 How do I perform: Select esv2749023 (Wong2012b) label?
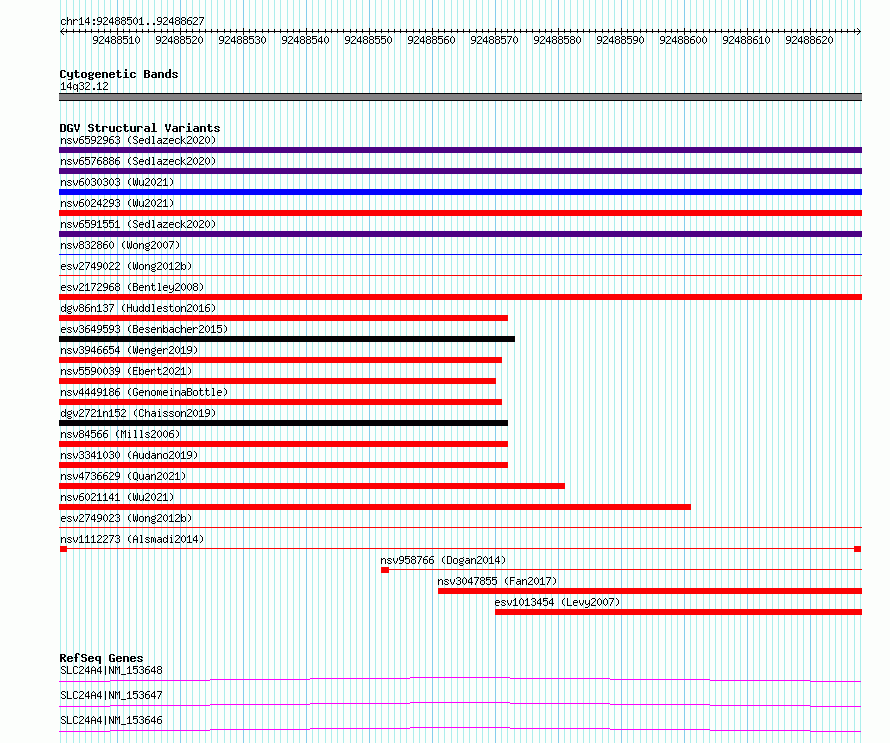pos(126,518)
